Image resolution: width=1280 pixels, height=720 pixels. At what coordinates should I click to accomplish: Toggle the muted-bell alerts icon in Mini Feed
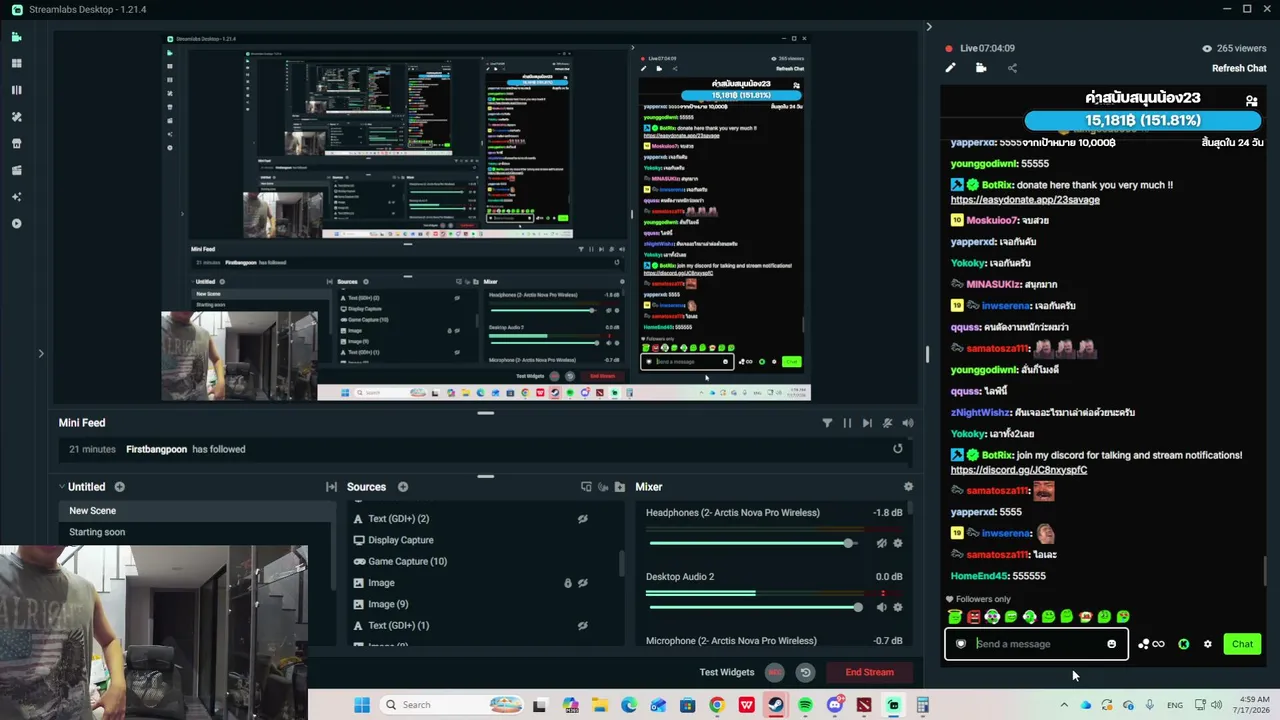coord(887,423)
